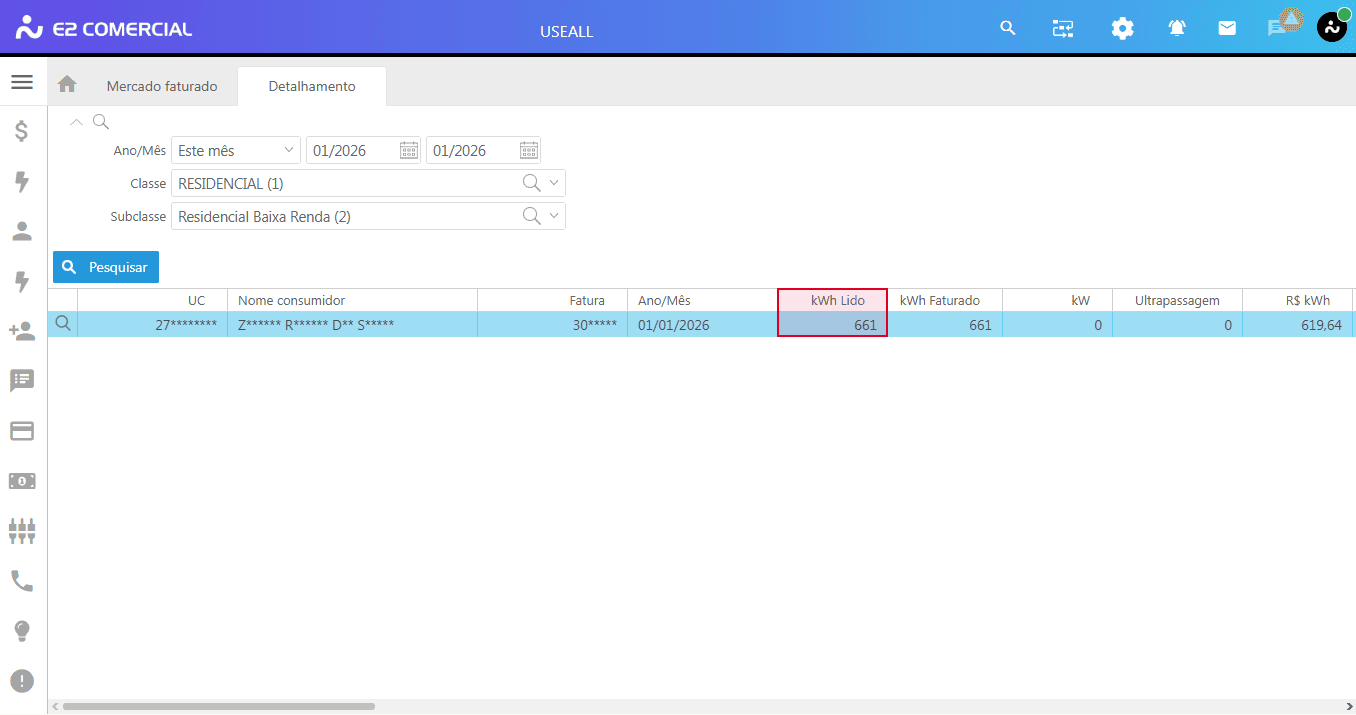Open the alarm bell notifications
This screenshot has width=1356, height=715.
[1177, 29]
